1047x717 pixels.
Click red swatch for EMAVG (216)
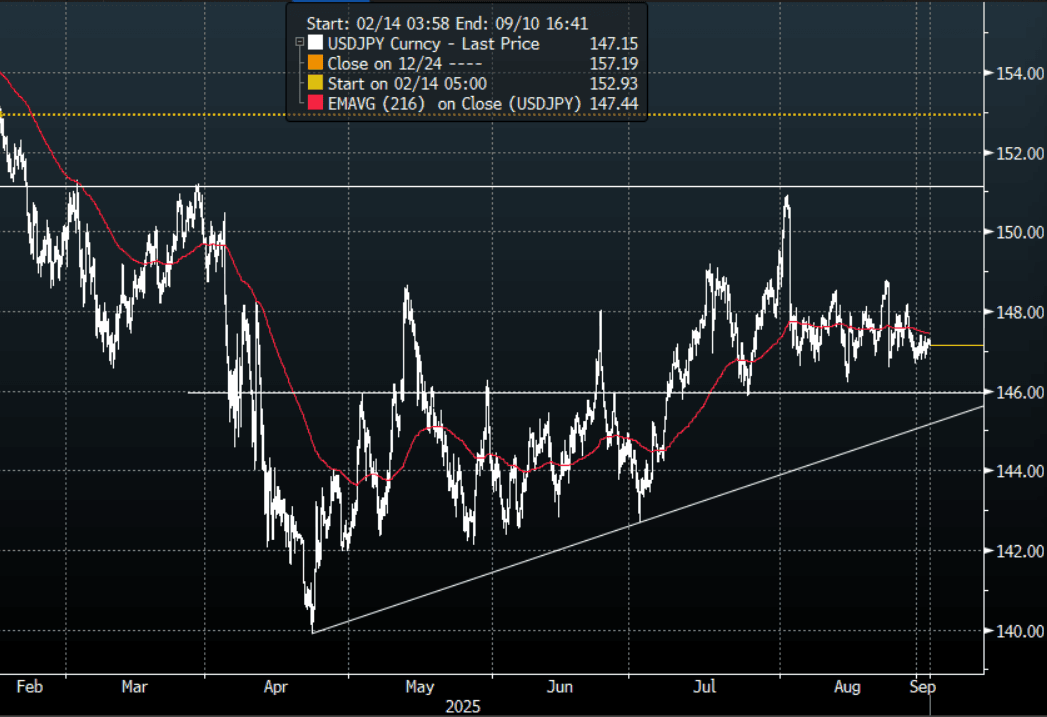tap(316, 103)
